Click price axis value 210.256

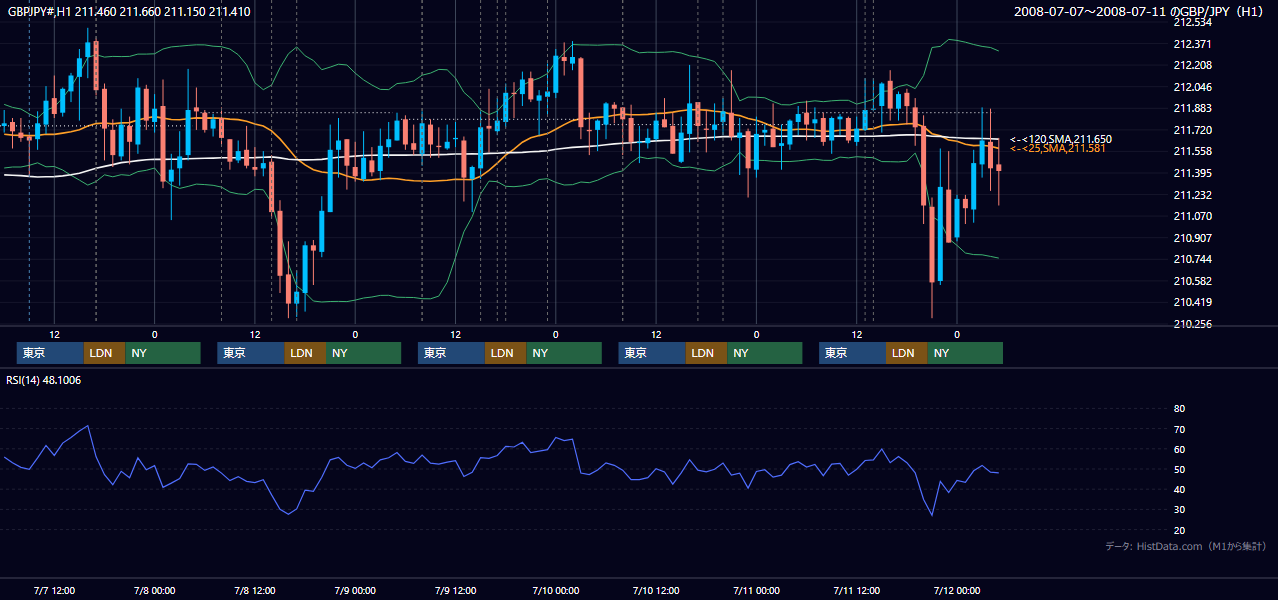click(1192, 324)
